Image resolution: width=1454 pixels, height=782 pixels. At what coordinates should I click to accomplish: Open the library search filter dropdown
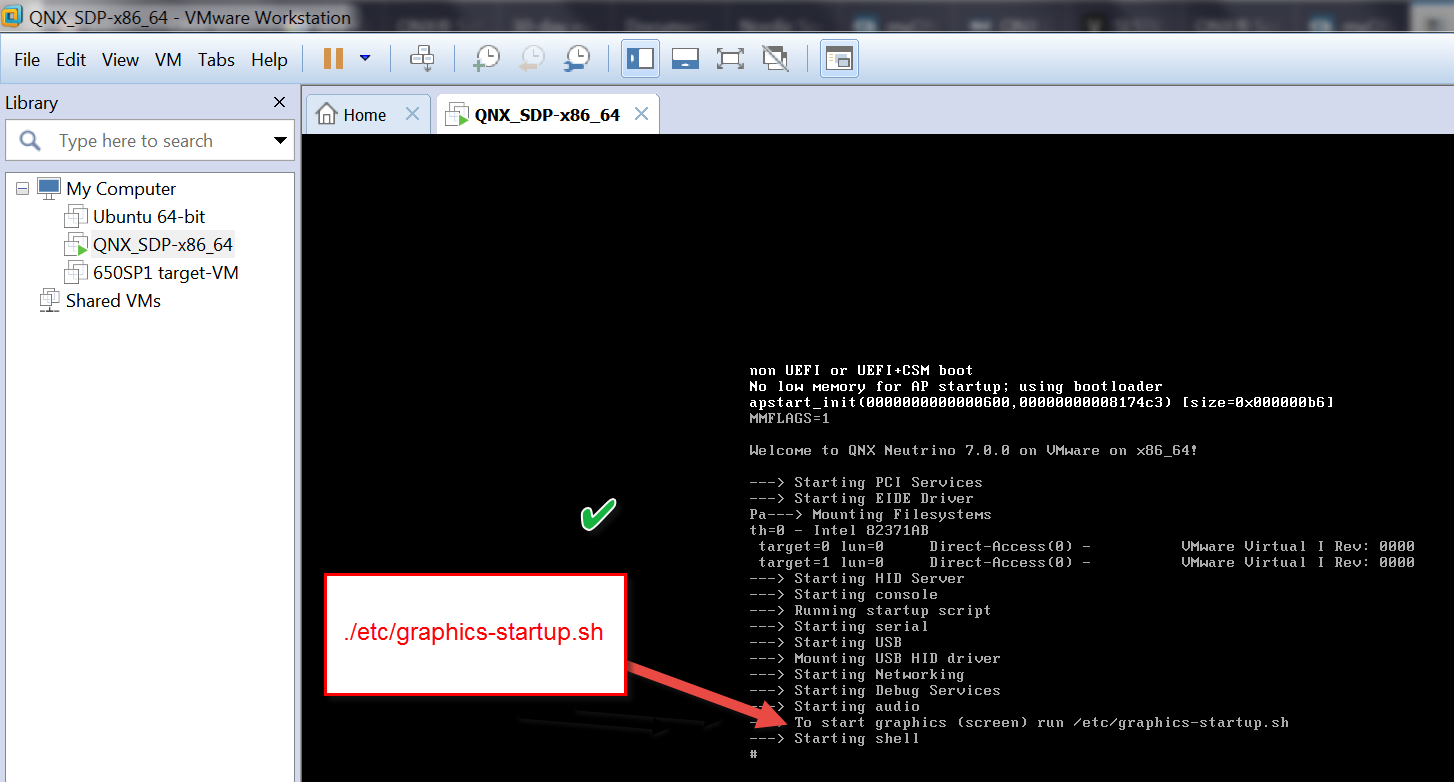(x=280, y=141)
